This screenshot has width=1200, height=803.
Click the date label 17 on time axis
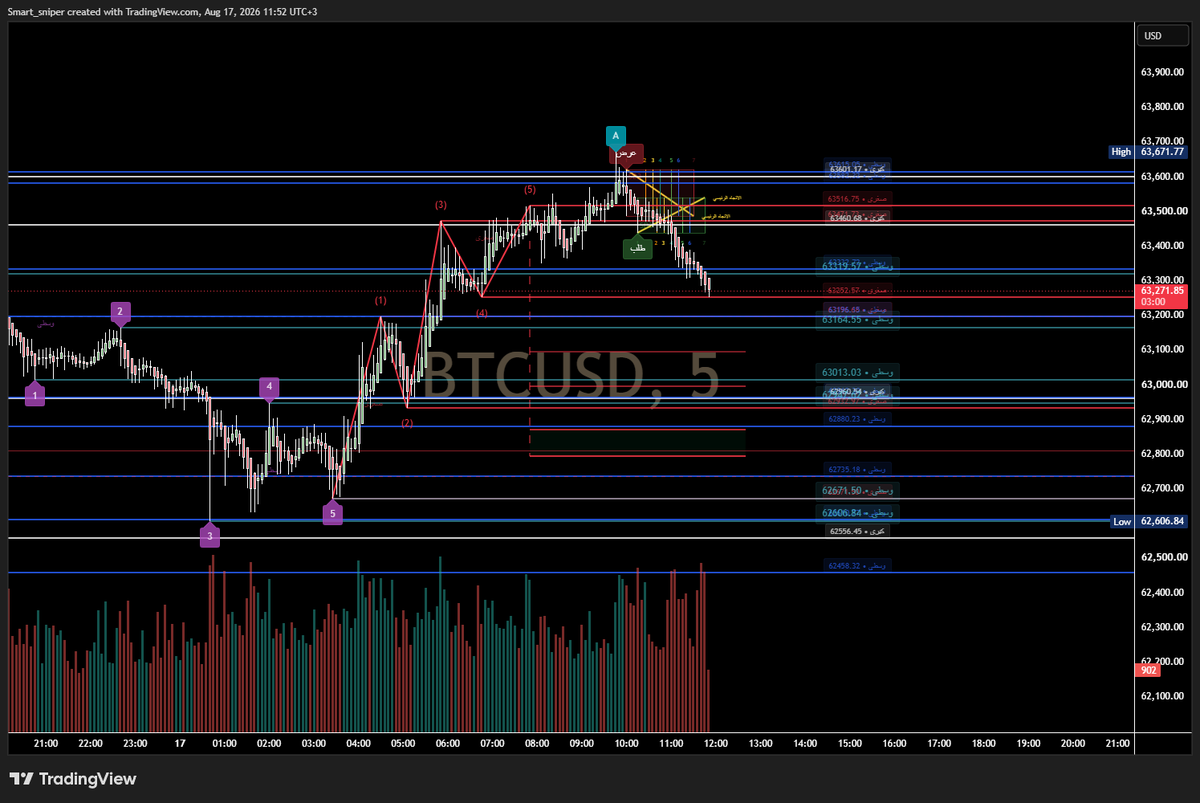(179, 743)
